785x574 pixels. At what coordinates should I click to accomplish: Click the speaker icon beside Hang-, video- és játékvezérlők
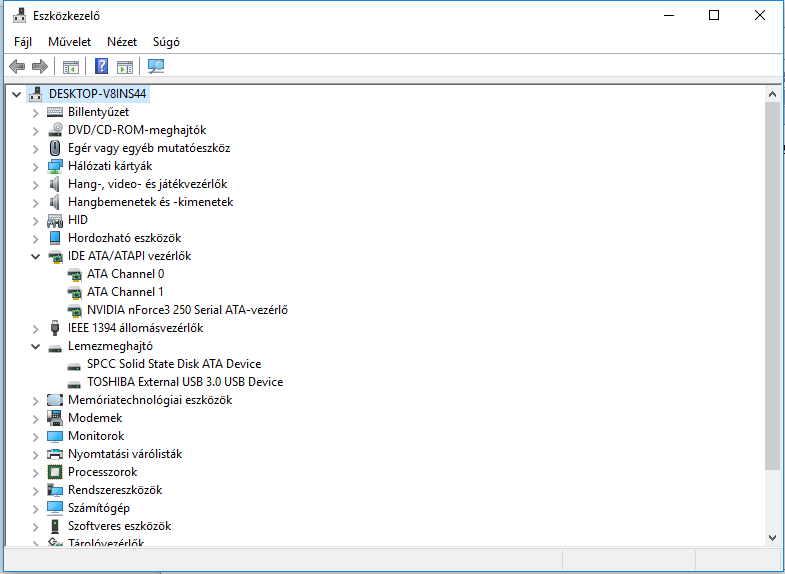[x=55, y=184]
